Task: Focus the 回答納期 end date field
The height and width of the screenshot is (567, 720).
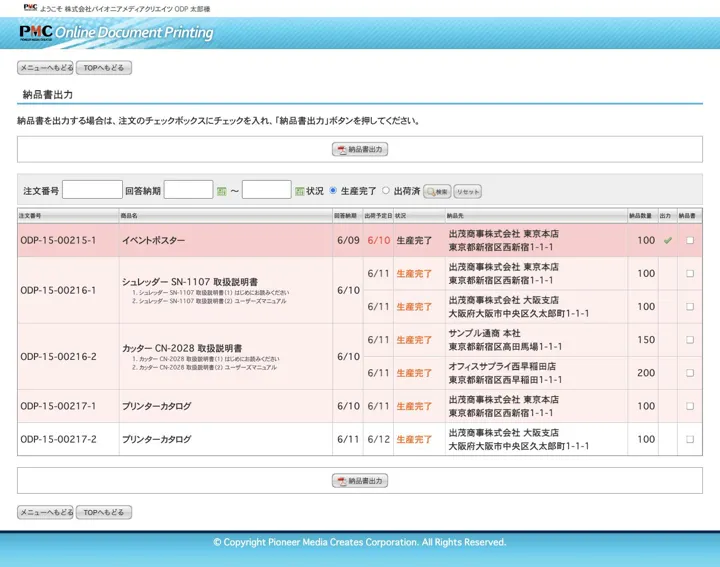Action: point(266,190)
